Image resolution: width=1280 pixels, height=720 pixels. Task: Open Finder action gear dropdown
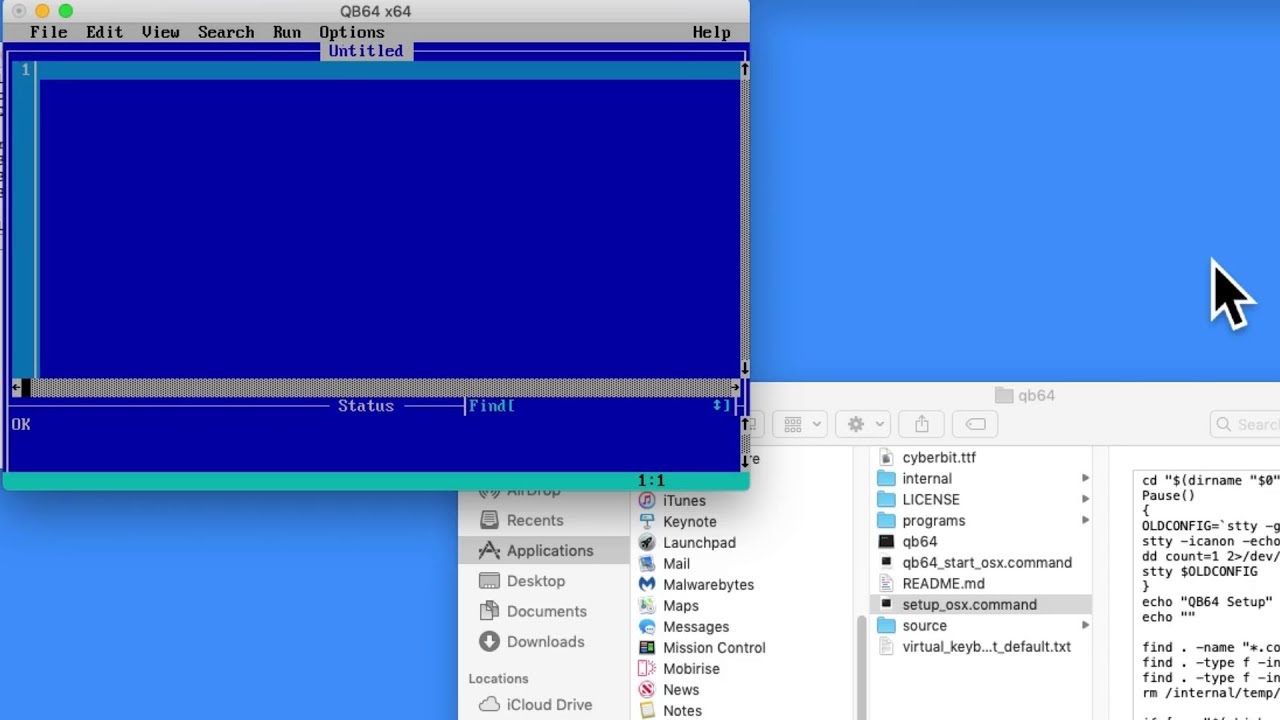point(862,424)
